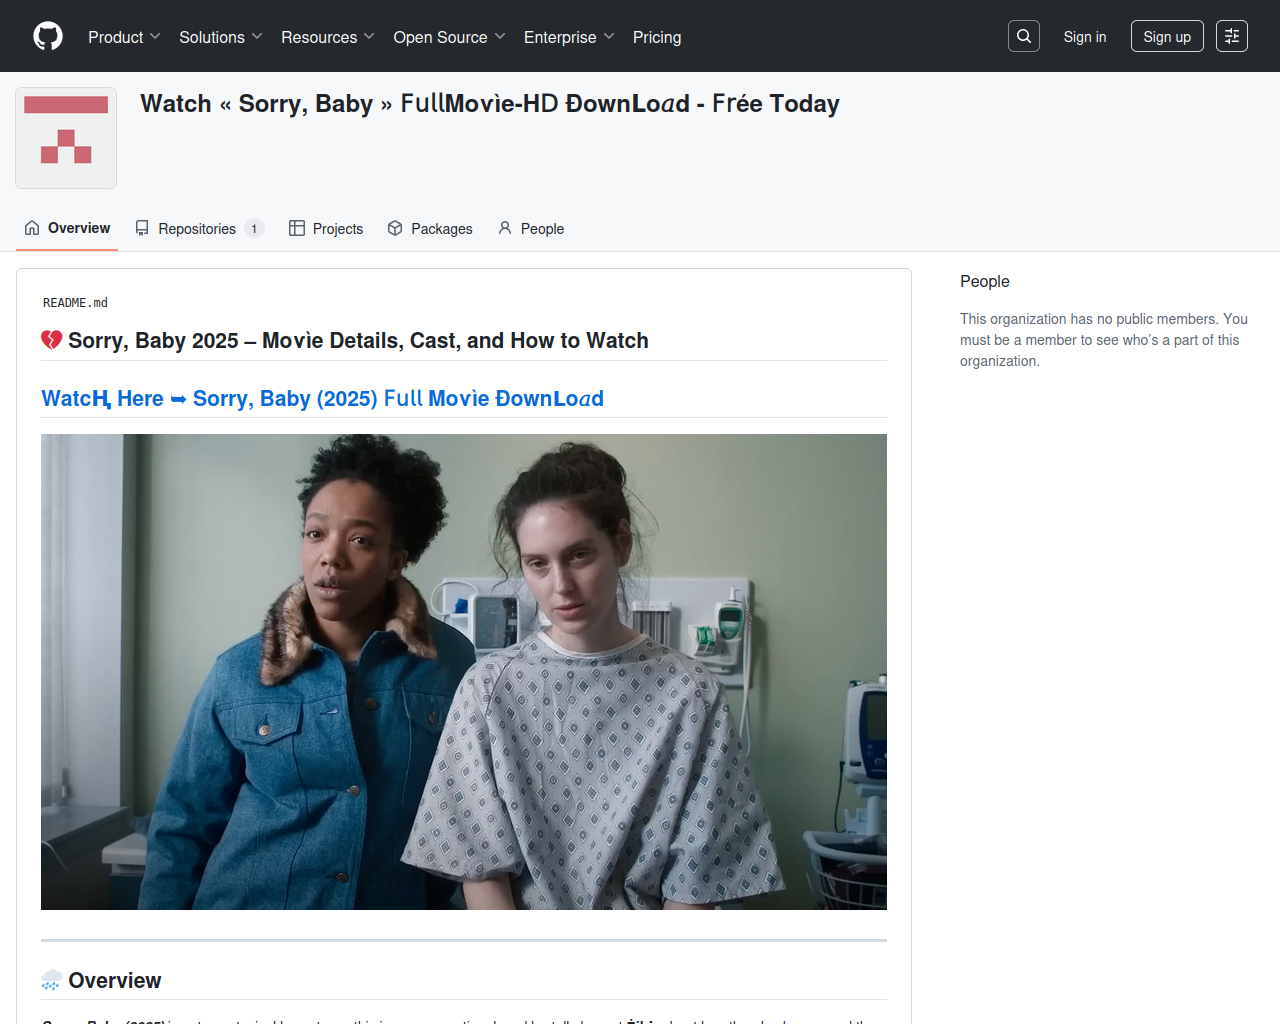
Task: Open appearance settings sliders icon
Action: (1232, 36)
